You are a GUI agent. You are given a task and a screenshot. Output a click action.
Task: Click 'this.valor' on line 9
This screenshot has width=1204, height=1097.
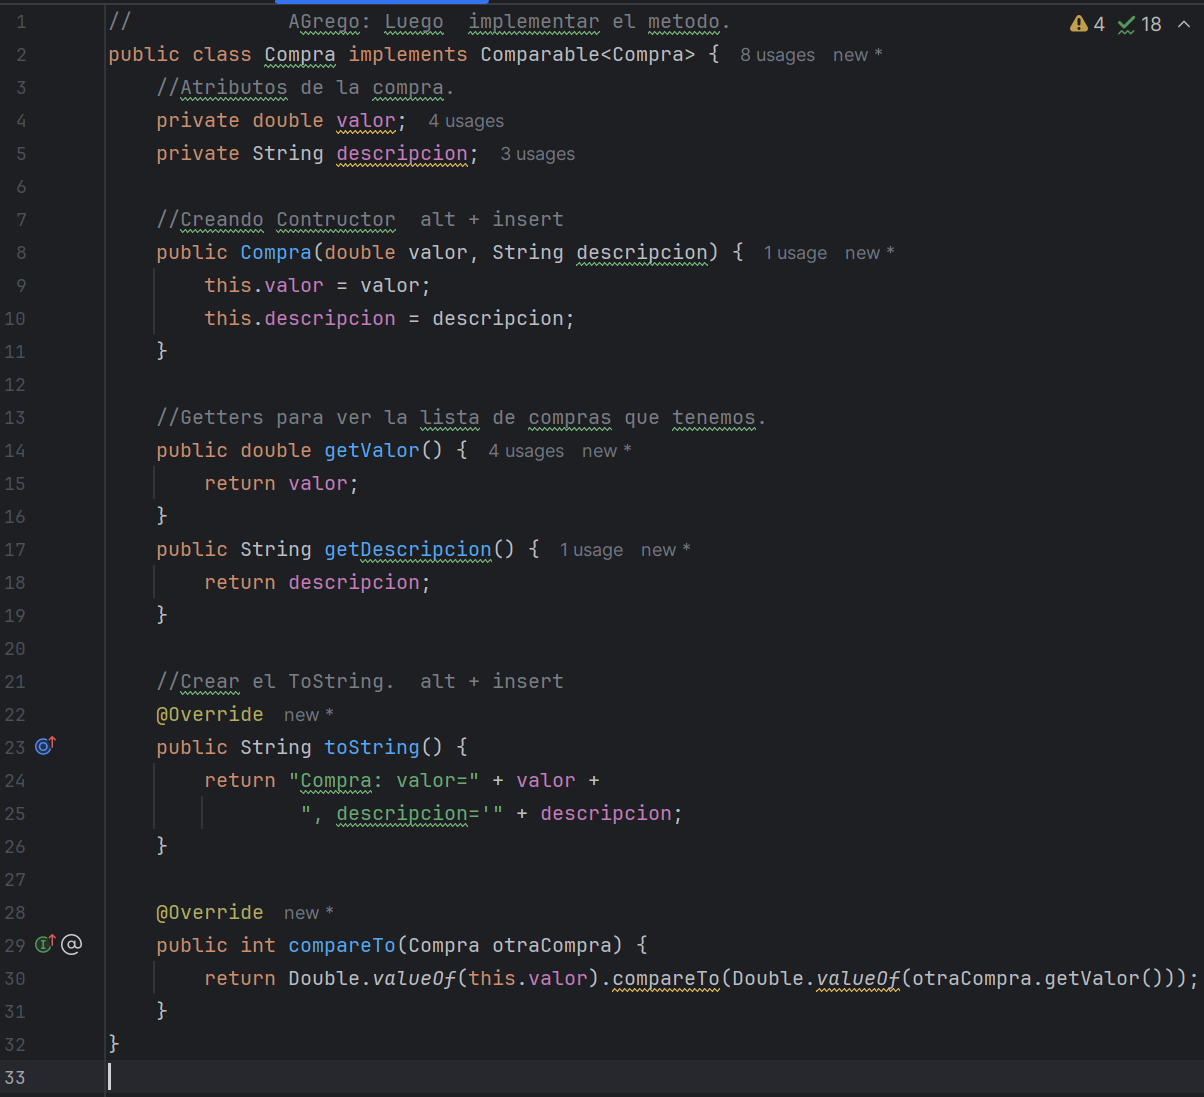[x=264, y=285]
